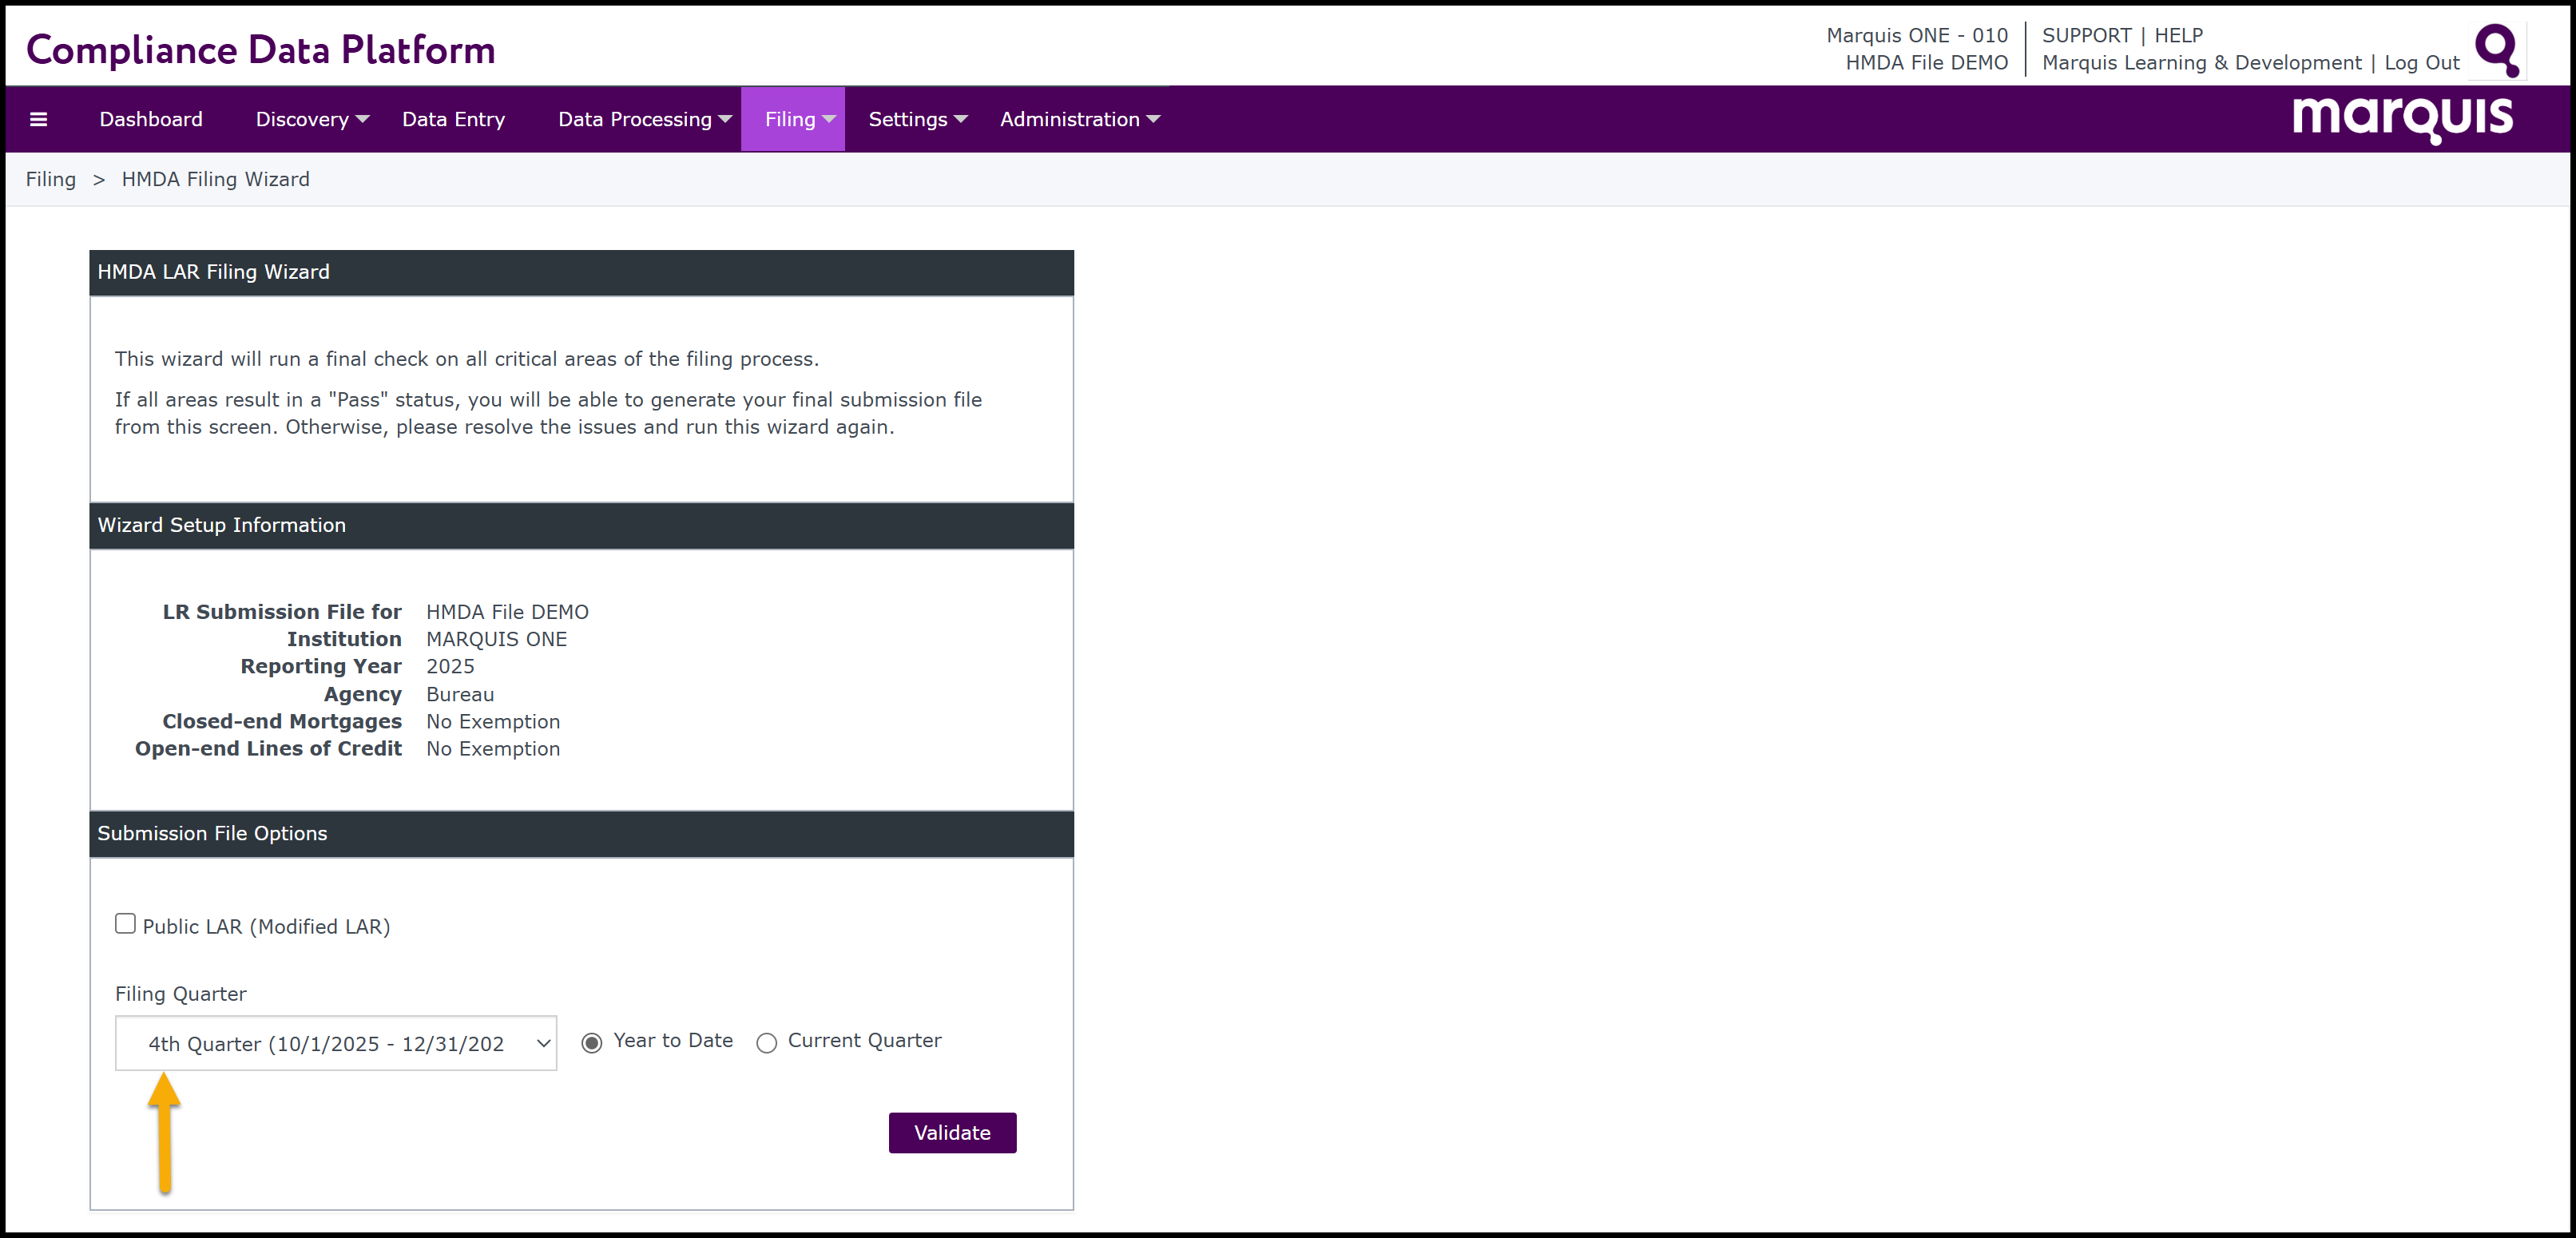Expand the Discovery menu dropdown
Viewport: 2576px width, 1238px height.
312,119
